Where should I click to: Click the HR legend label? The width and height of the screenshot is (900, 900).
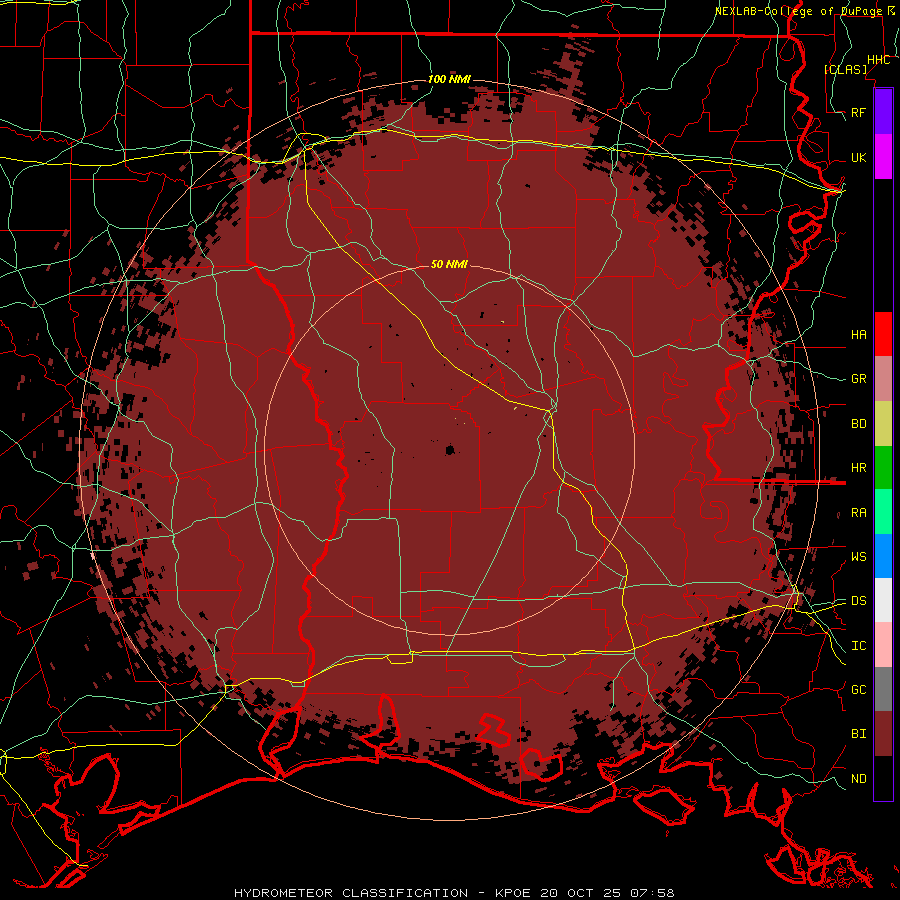[x=858, y=468]
